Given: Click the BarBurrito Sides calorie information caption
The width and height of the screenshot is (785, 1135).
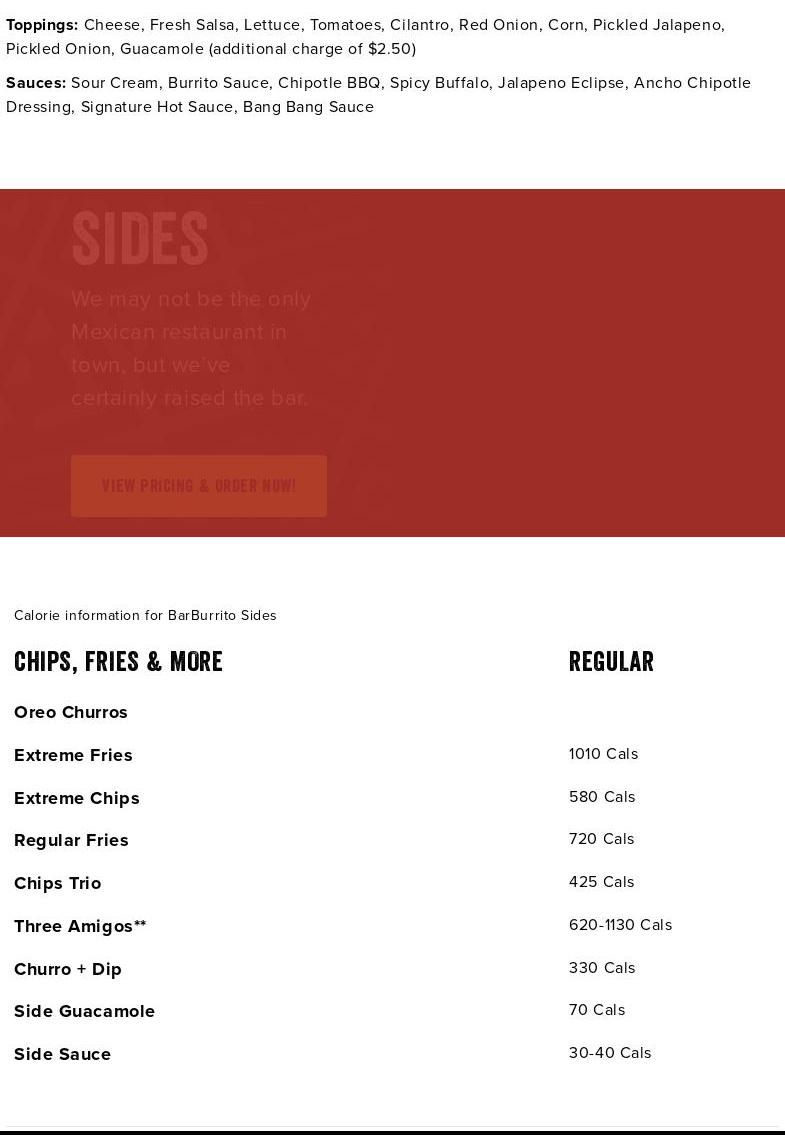Looking at the screenshot, I should (x=145, y=616).
